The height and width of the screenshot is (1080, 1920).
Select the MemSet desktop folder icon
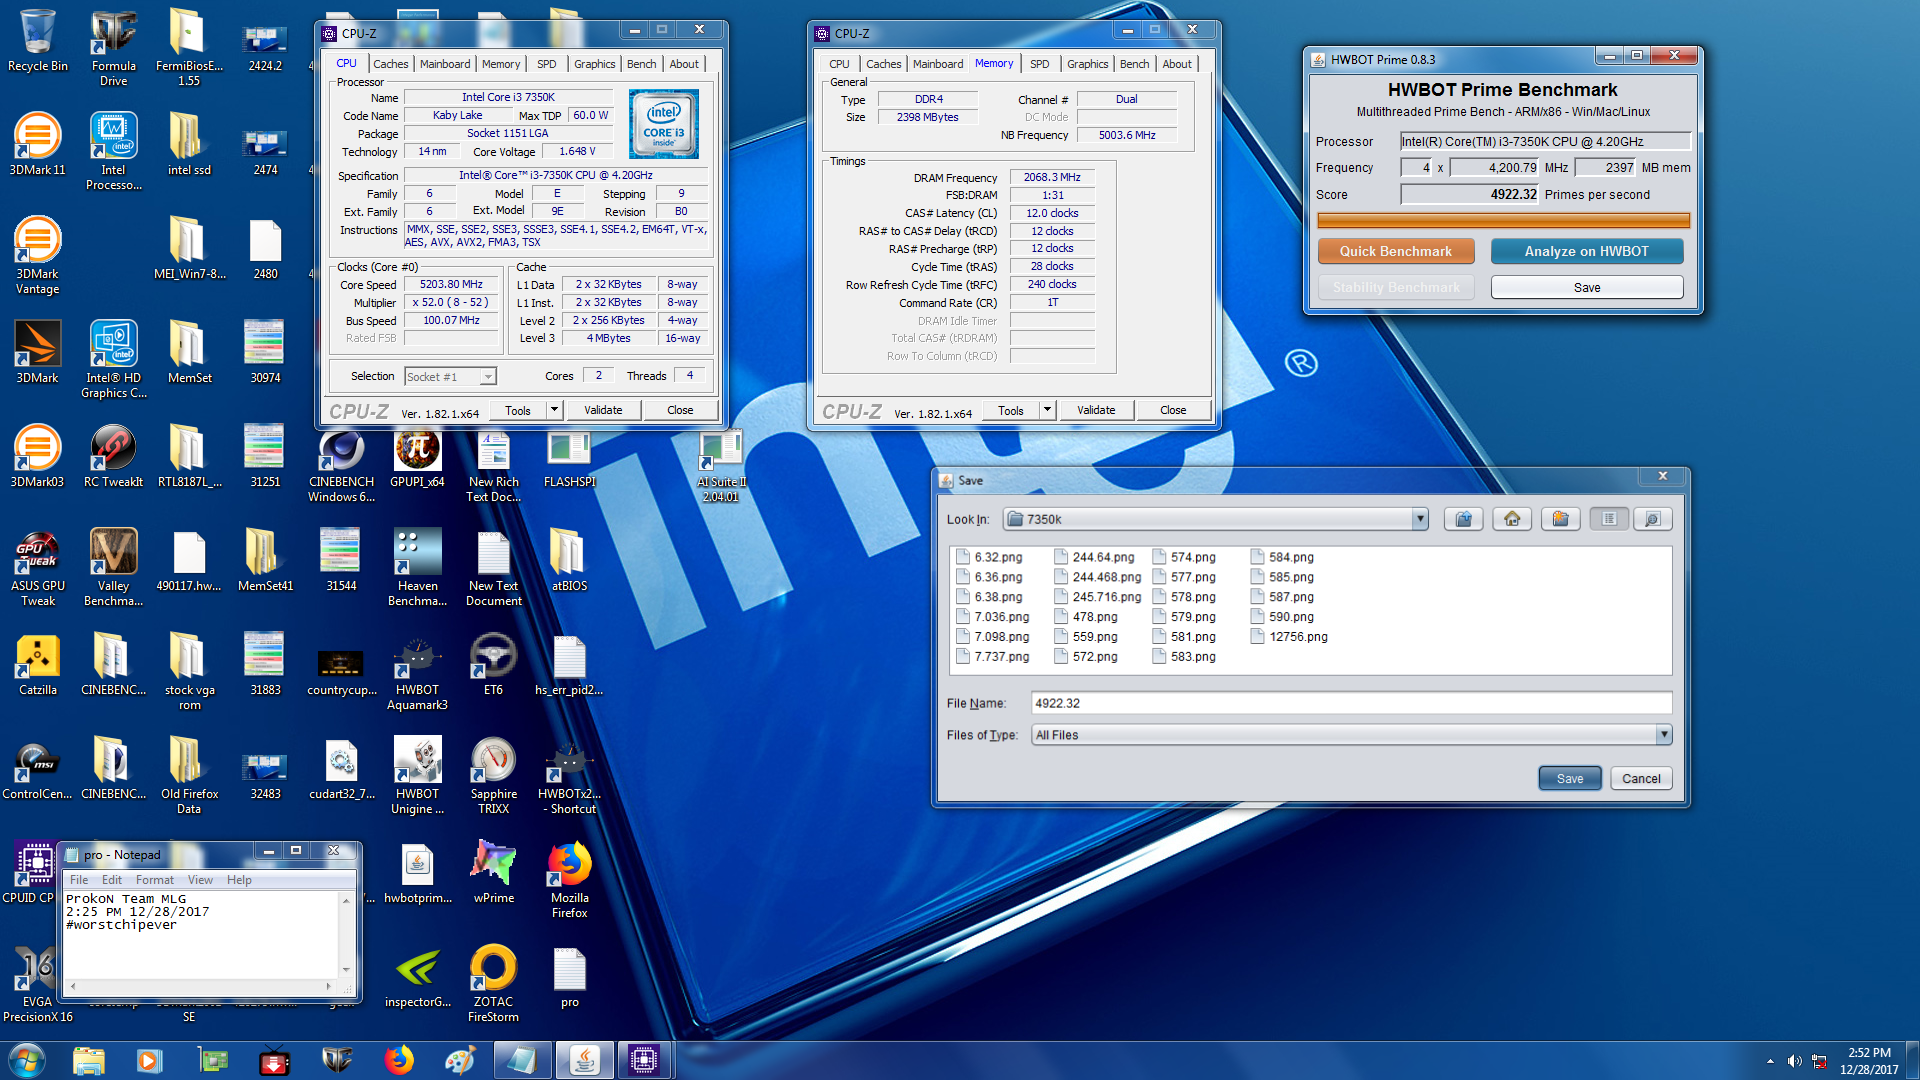pos(190,353)
